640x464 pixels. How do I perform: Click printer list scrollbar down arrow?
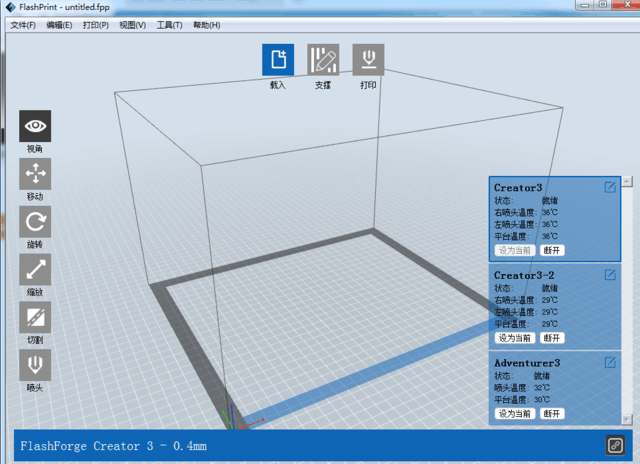pyautogui.click(x=627, y=420)
